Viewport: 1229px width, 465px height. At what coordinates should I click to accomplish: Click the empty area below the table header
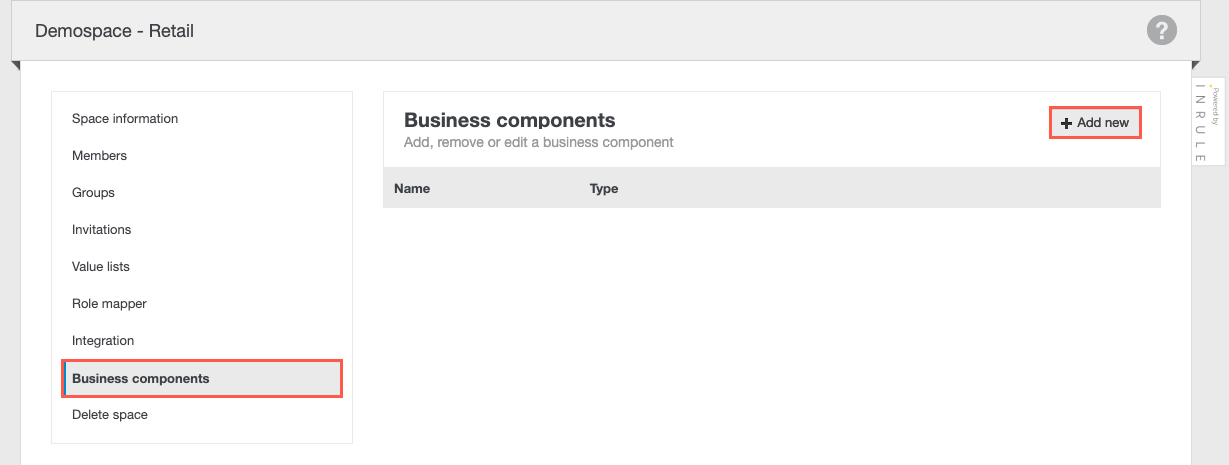click(770, 320)
